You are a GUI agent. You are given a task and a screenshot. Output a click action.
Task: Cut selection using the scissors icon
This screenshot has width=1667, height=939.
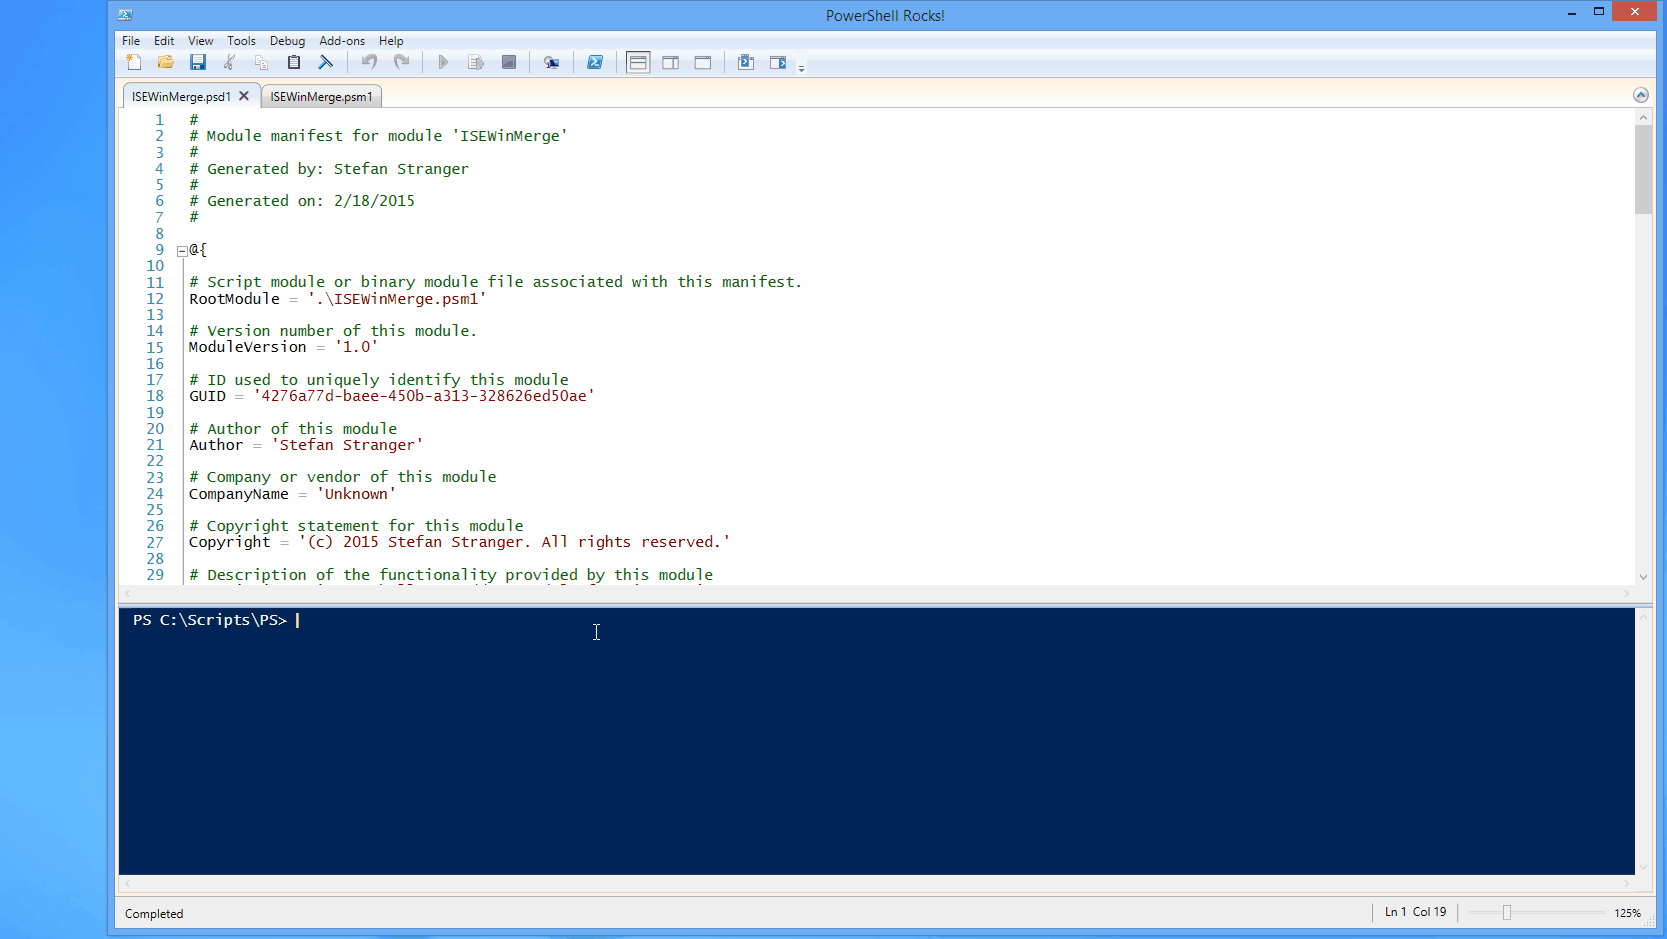point(230,62)
